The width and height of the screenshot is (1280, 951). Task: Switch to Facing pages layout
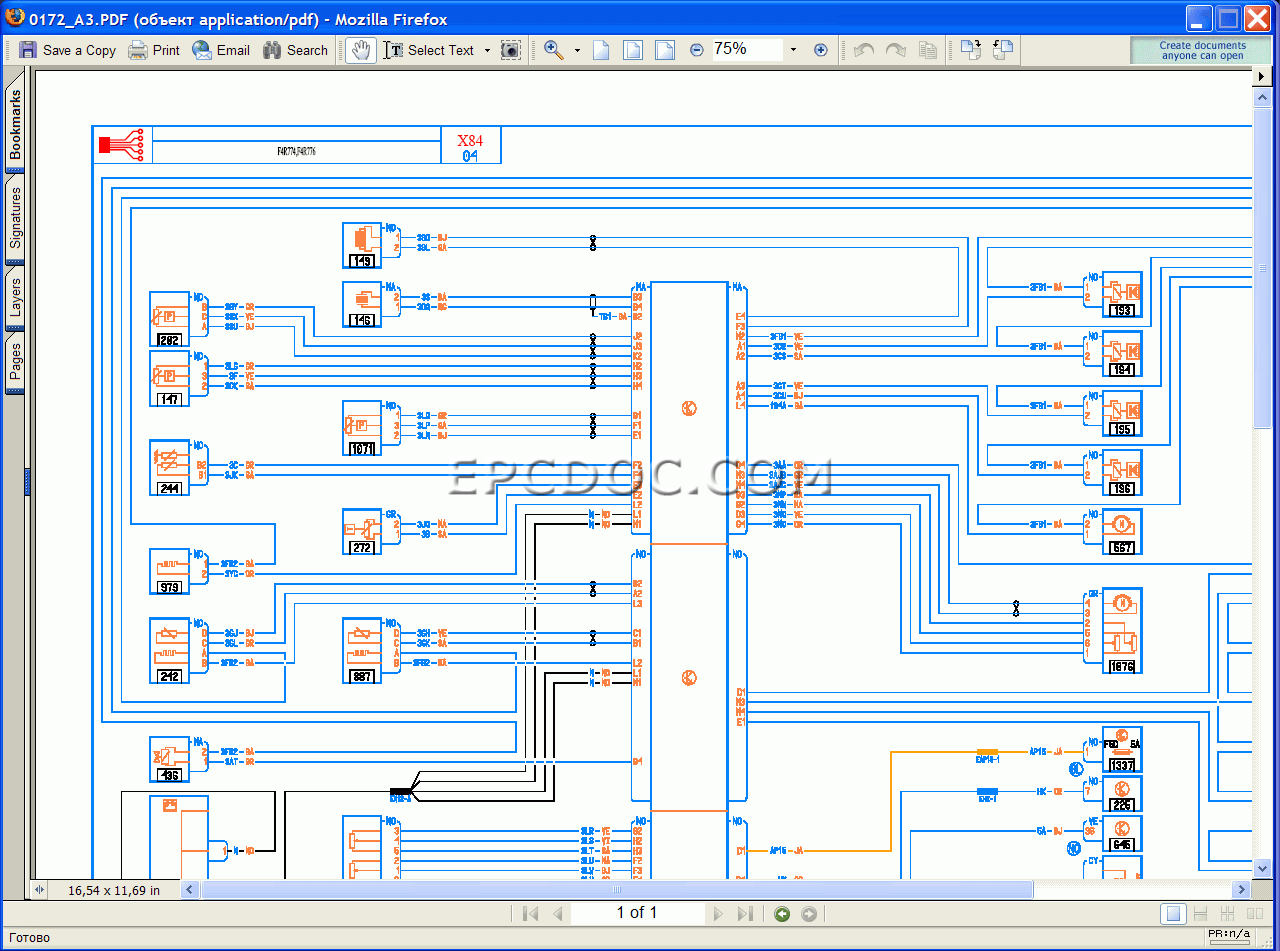click(1253, 913)
